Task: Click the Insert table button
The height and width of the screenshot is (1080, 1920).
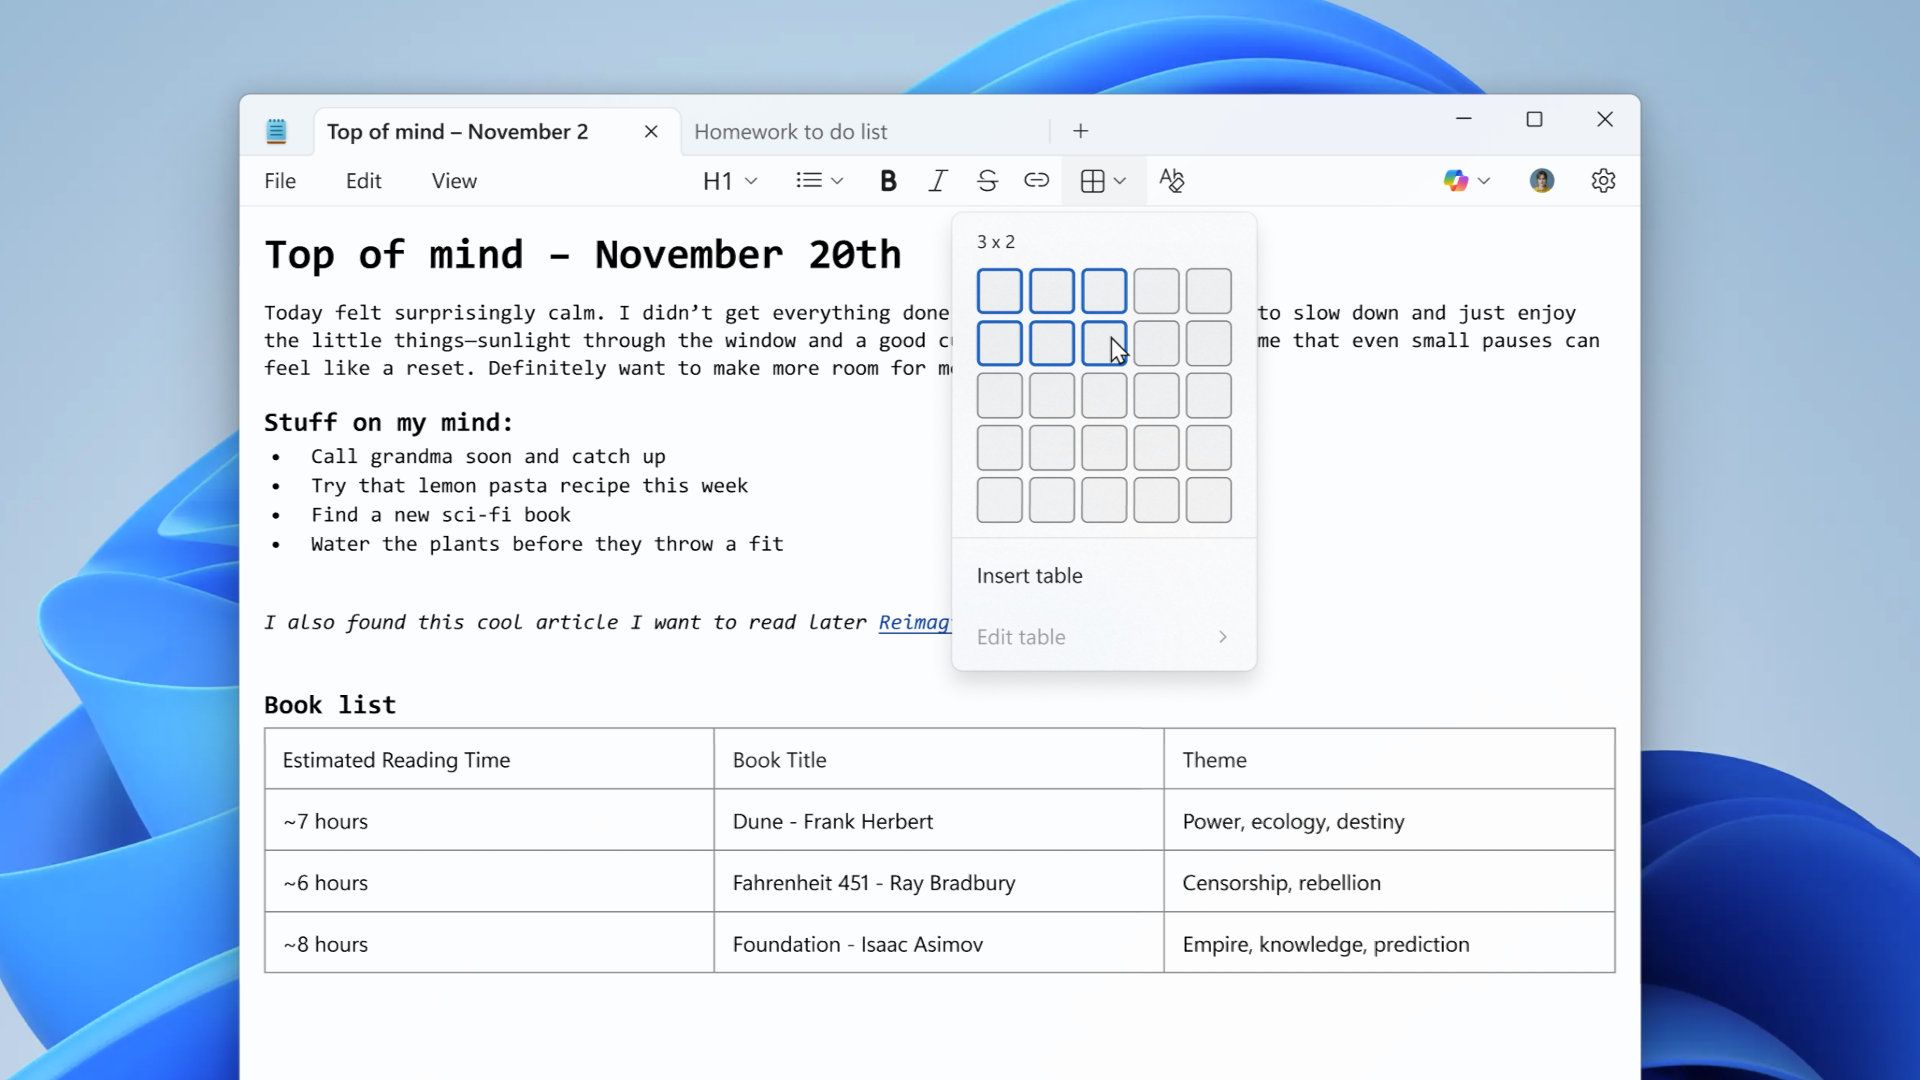Action: click(x=1029, y=575)
